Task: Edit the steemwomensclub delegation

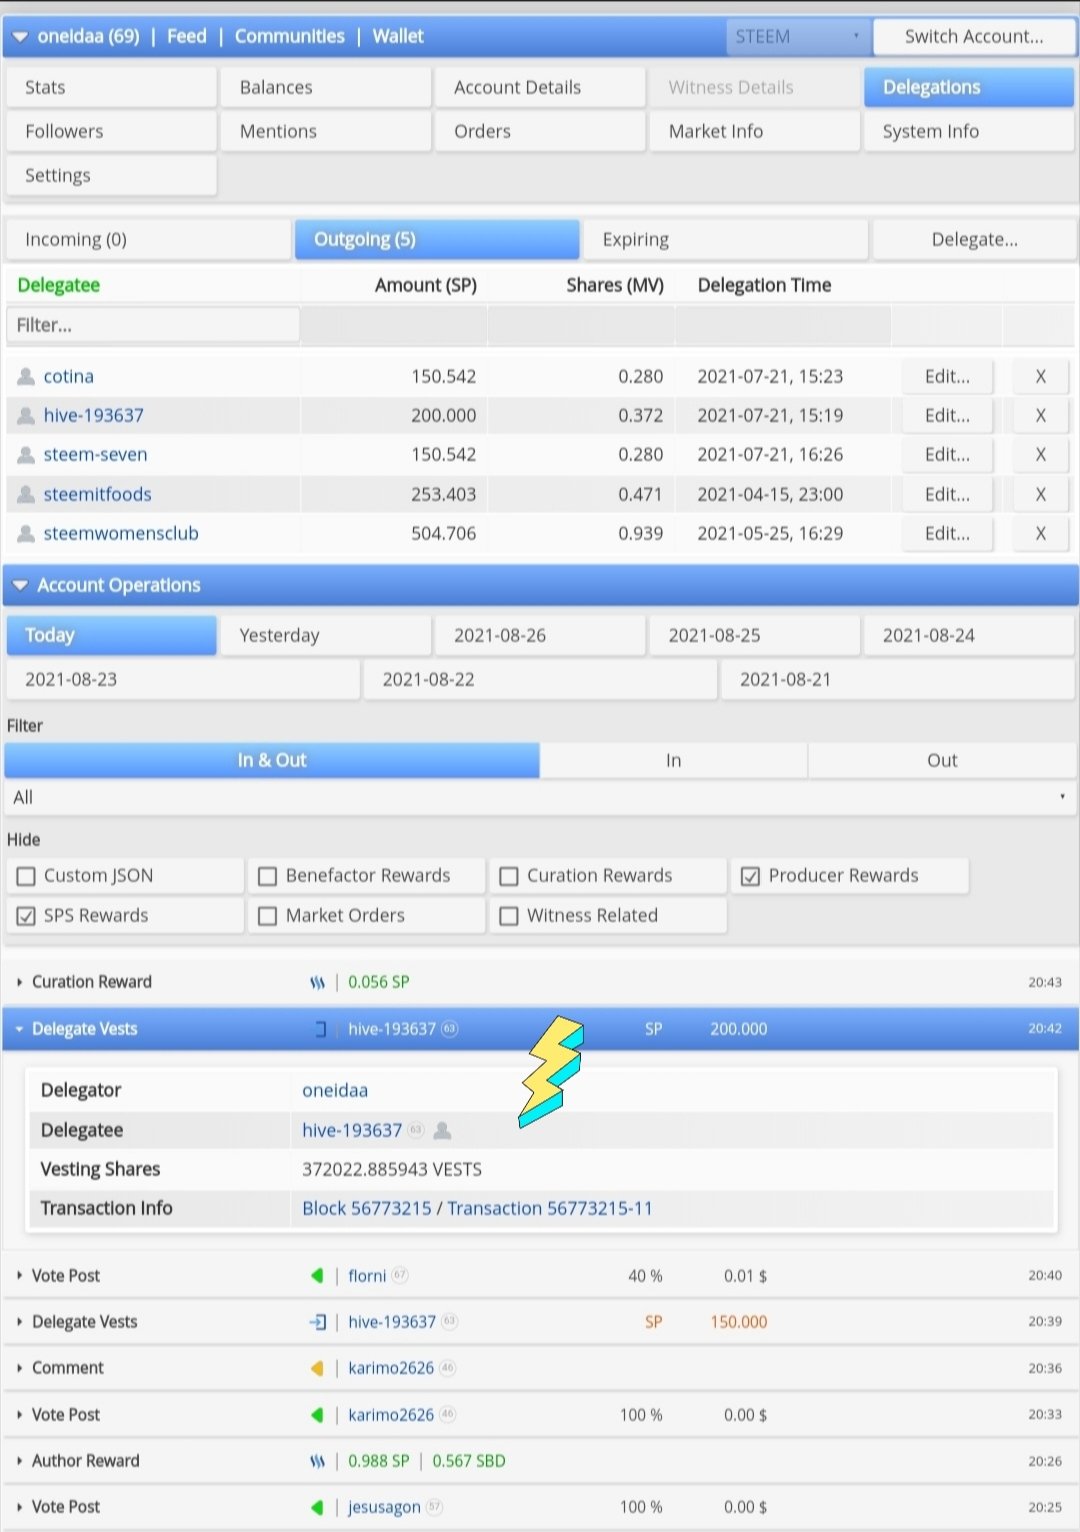Action: click(x=947, y=534)
